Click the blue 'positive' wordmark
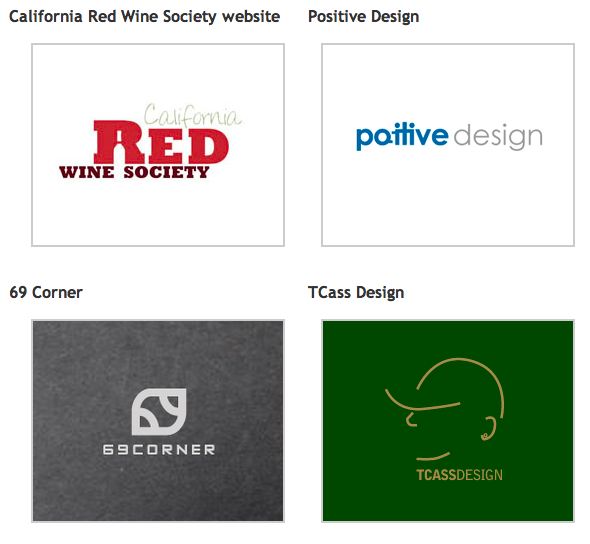This screenshot has height=544, width=590. [402, 136]
